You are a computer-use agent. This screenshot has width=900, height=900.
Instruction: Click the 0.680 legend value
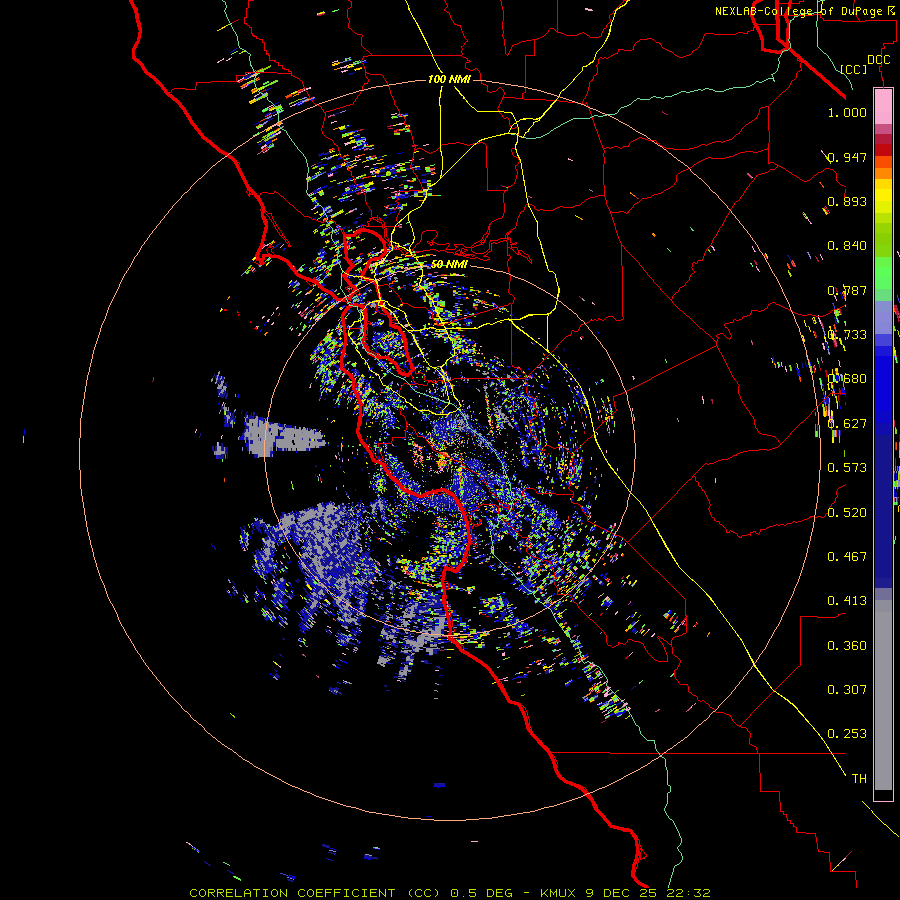(x=847, y=379)
